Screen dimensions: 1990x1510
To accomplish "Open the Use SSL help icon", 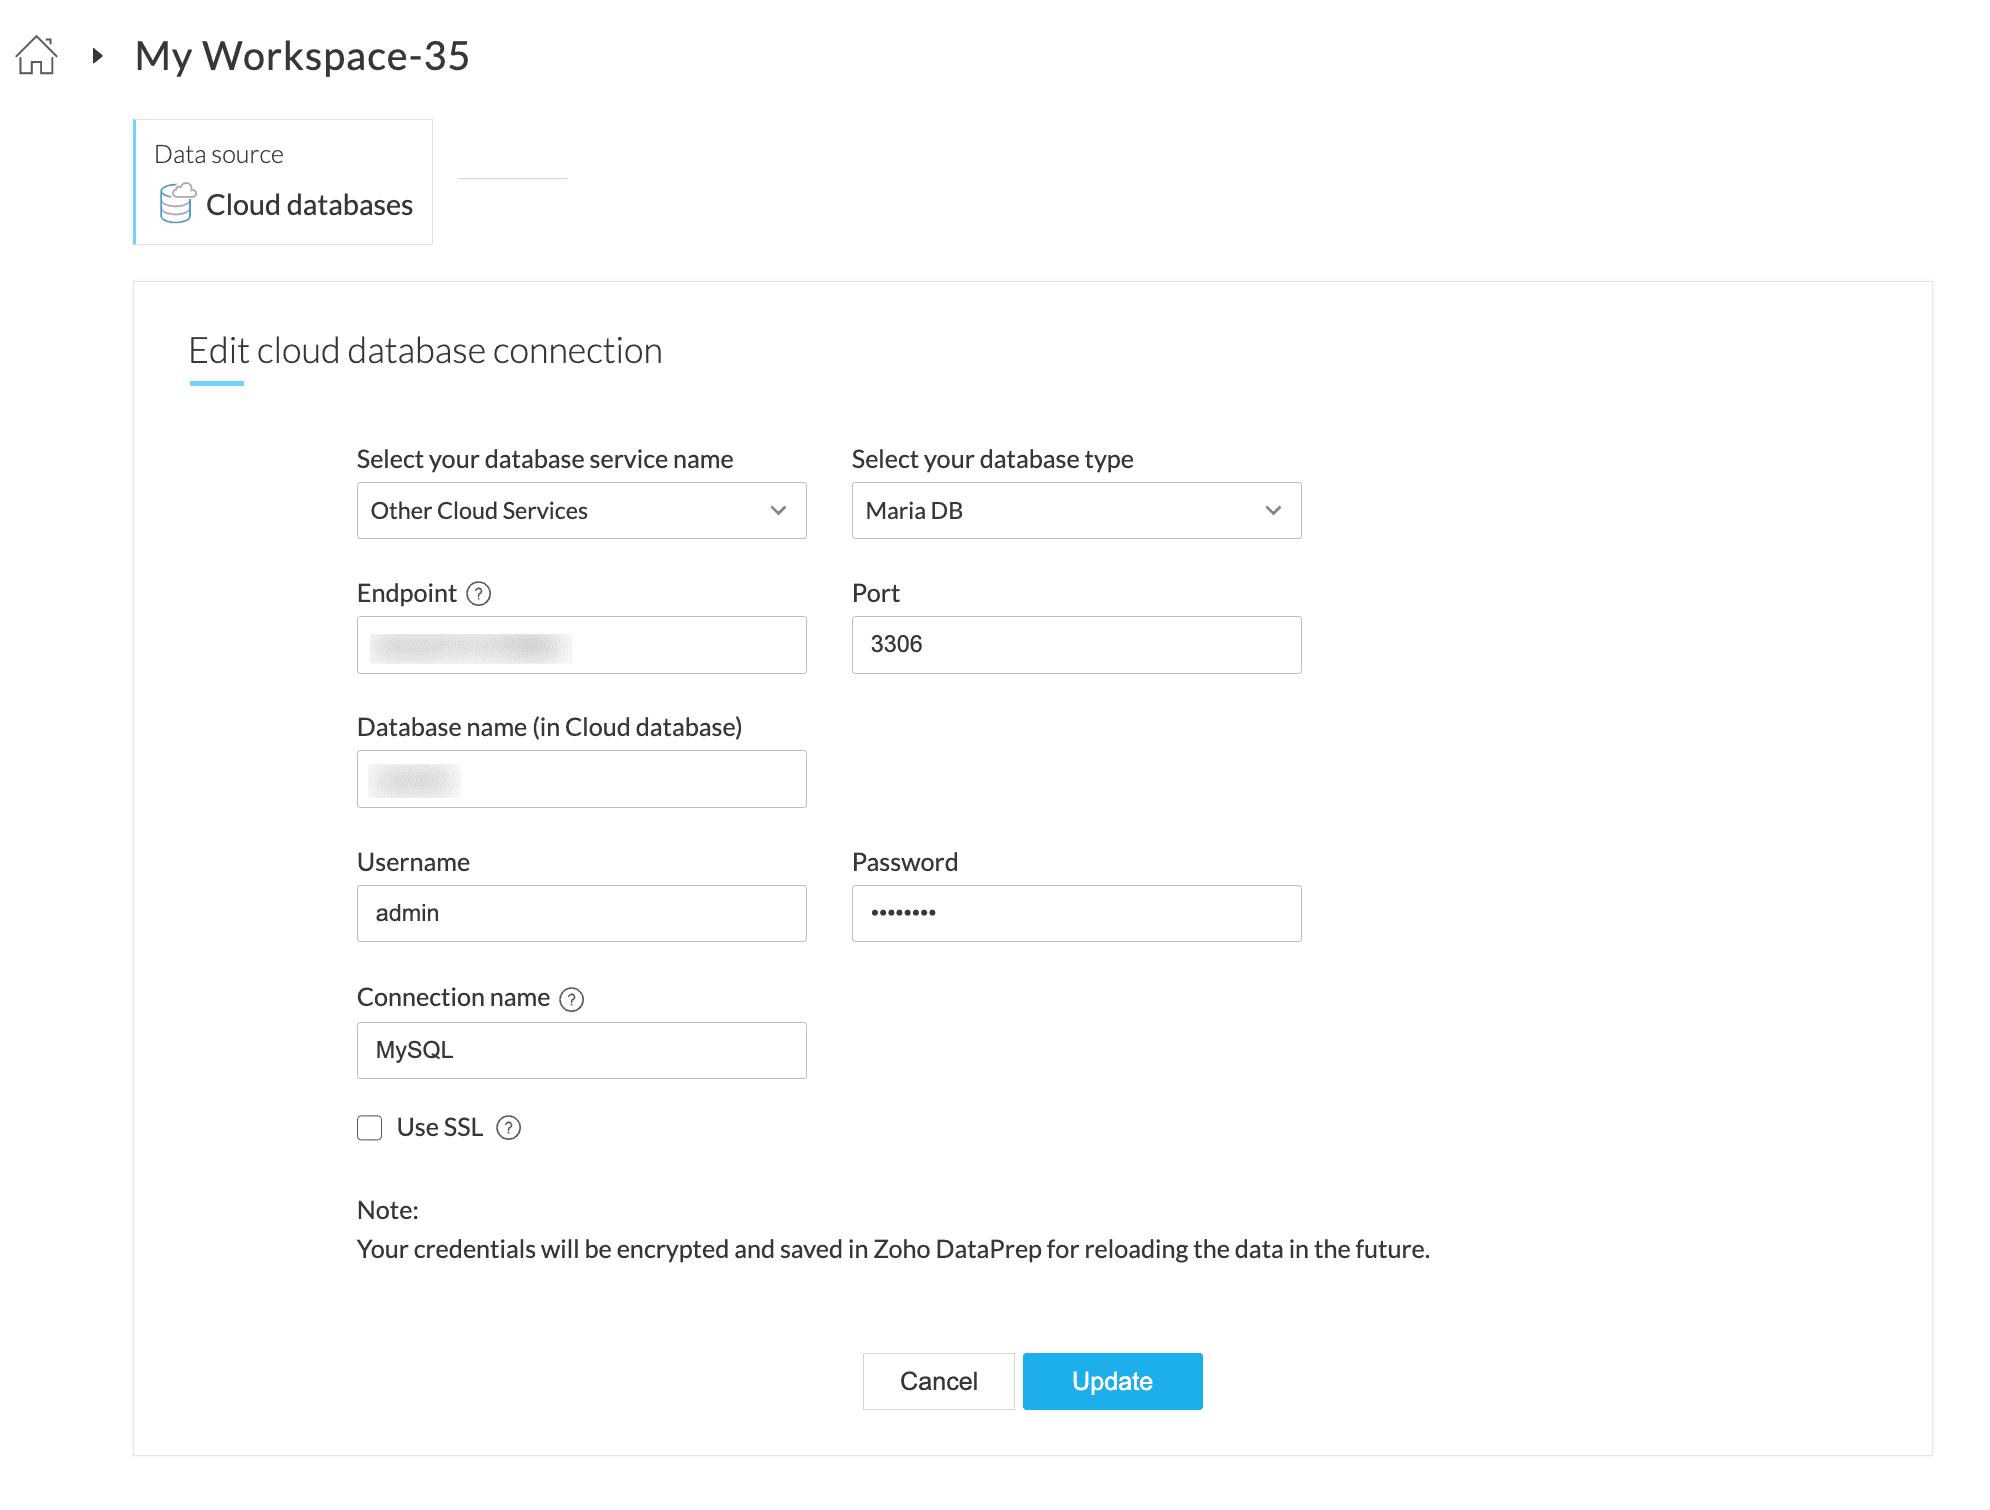I will (x=509, y=1128).
